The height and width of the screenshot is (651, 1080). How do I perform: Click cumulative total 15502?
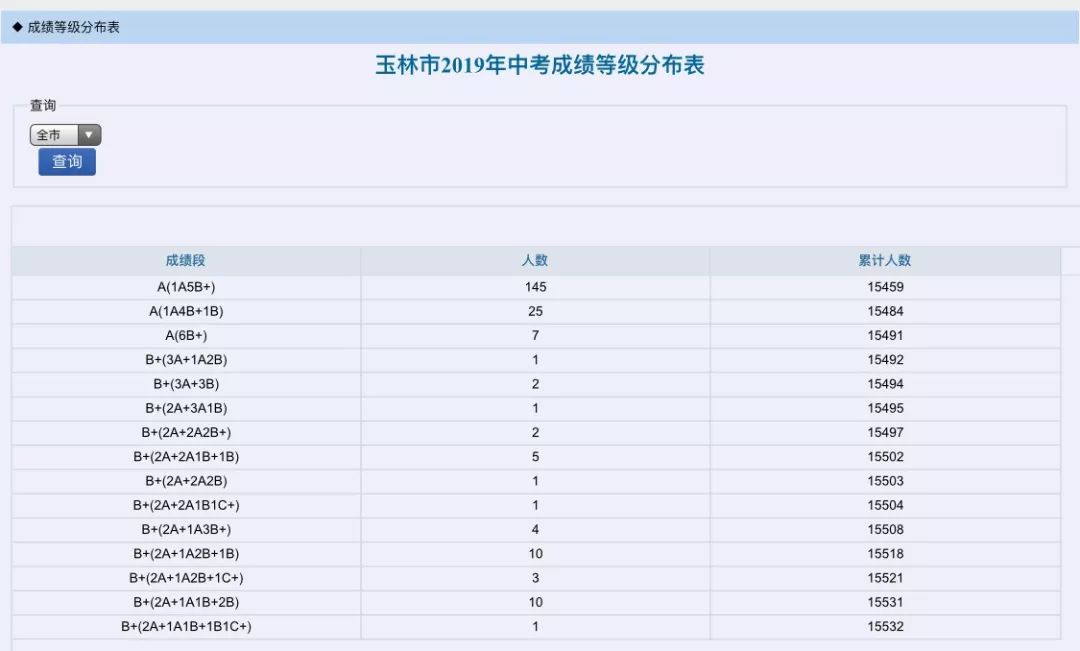click(885, 457)
